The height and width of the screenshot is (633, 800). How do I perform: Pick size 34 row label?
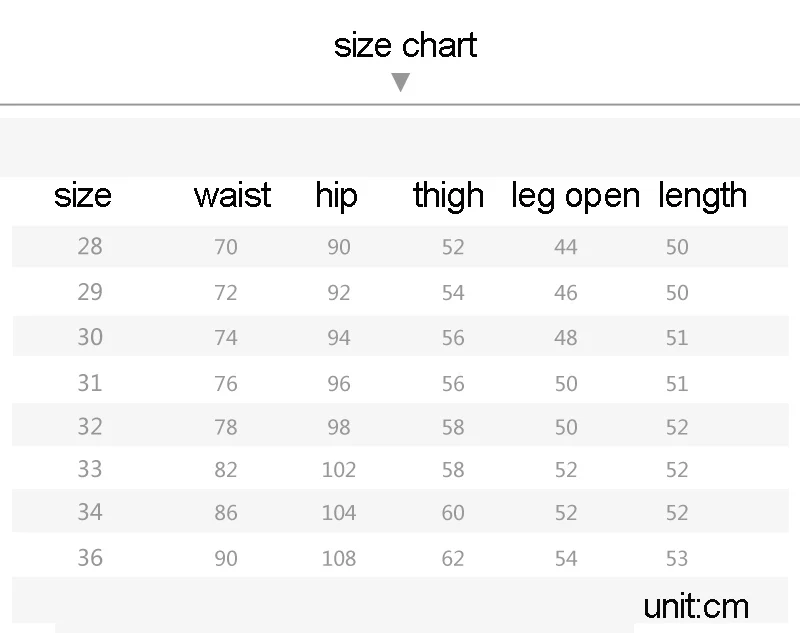click(90, 512)
